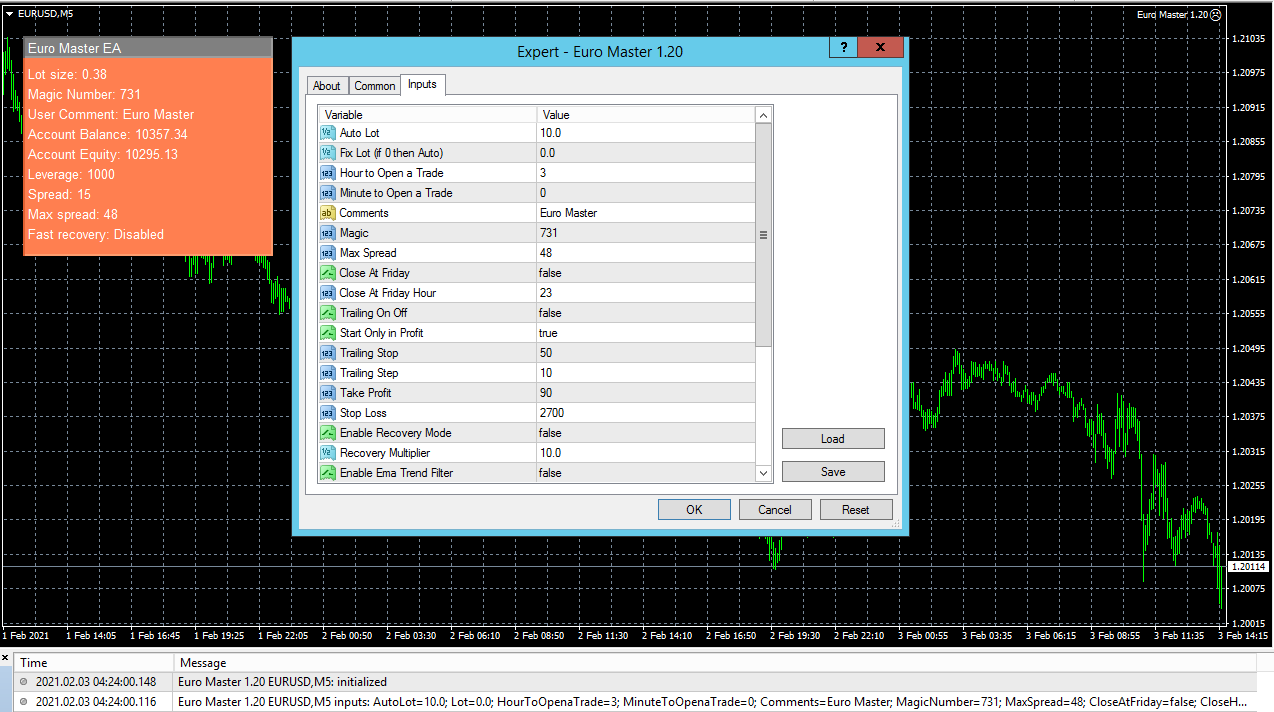The image size is (1274, 712).
Task: Click the Cancel button
Action: tap(775, 510)
